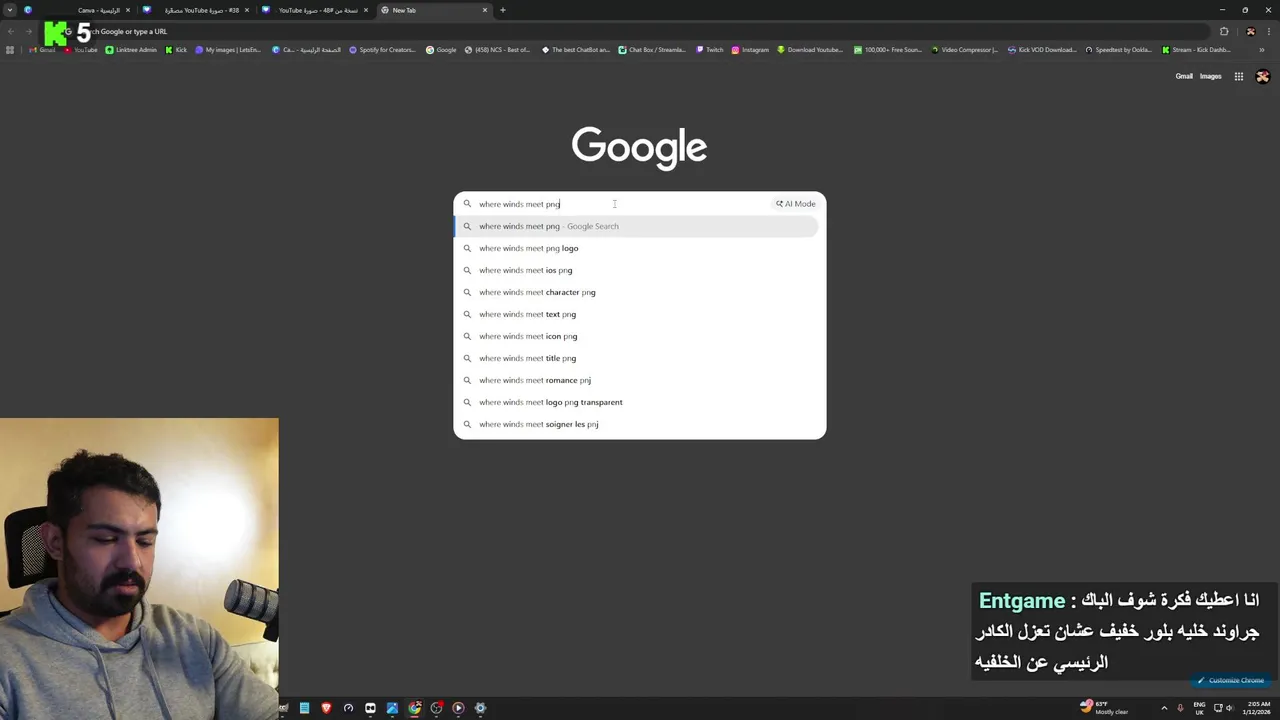Open the Google account avatar

pyautogui.click(x=1263, y=76)
